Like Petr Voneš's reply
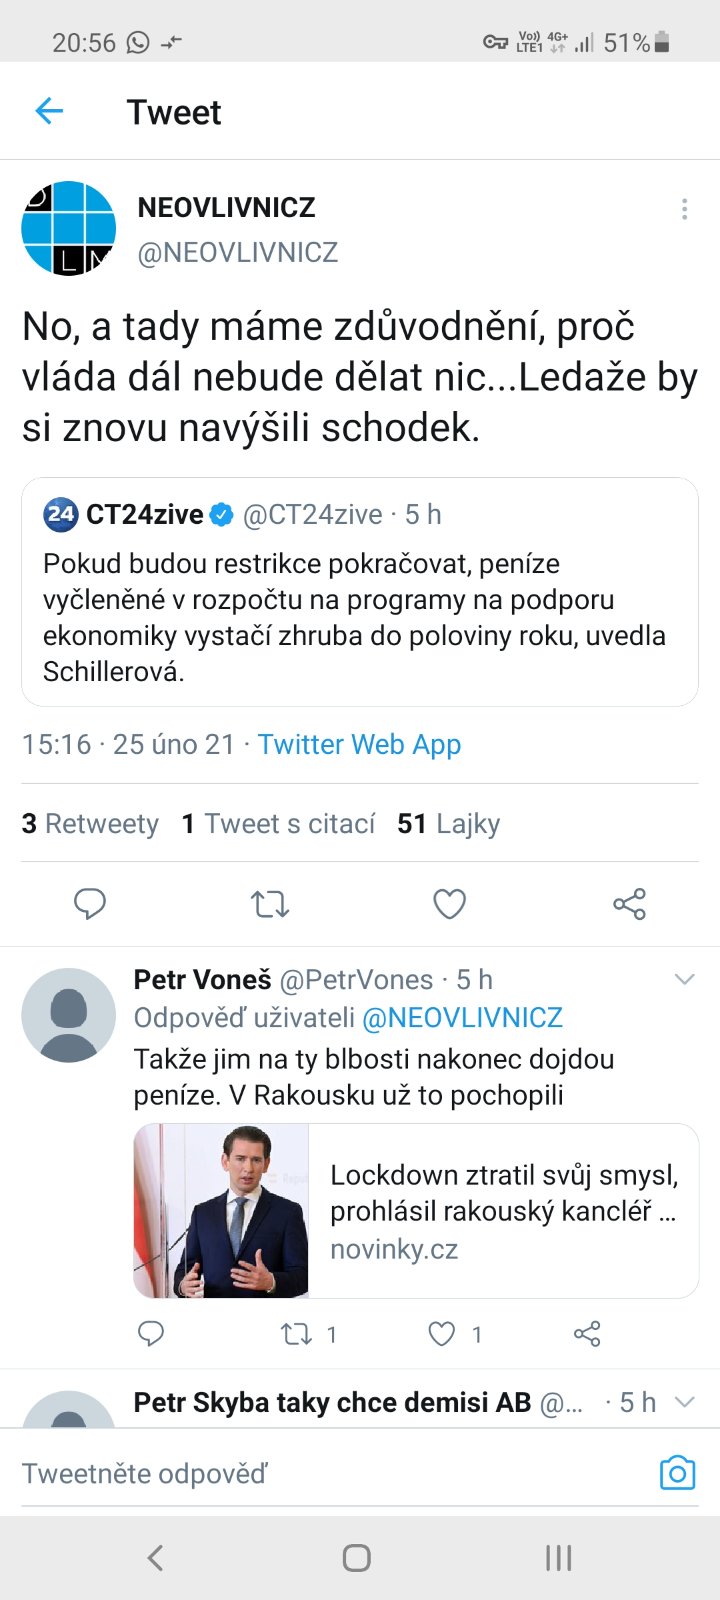 click(x=442, y=1334)
